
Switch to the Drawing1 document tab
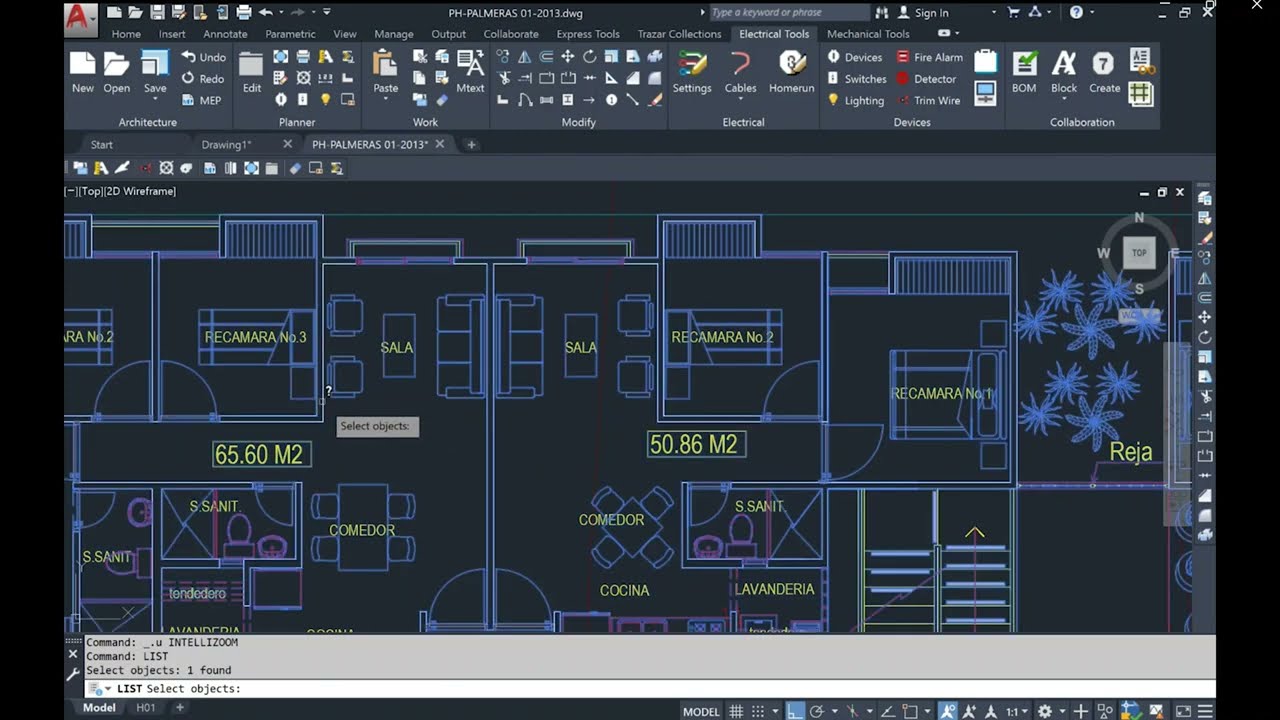tap(226, 144)
